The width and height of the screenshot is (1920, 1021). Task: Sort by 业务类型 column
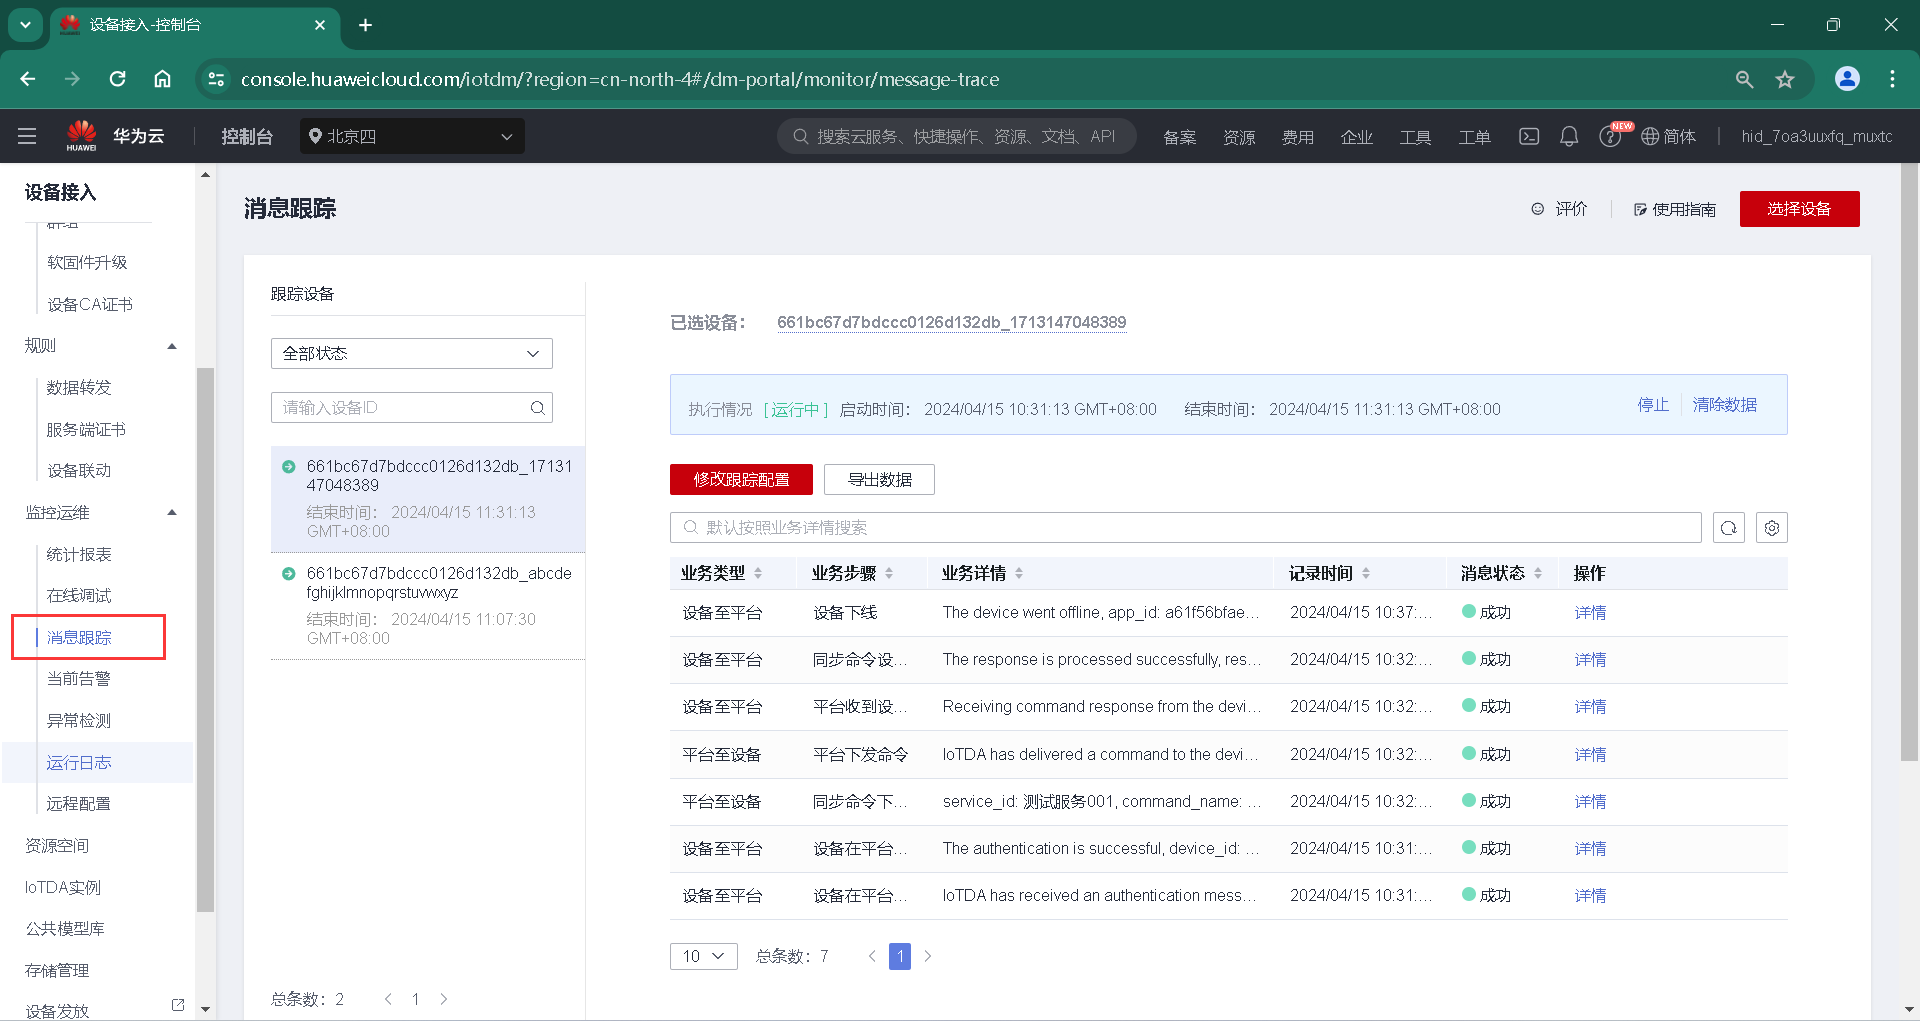(758, 573)
